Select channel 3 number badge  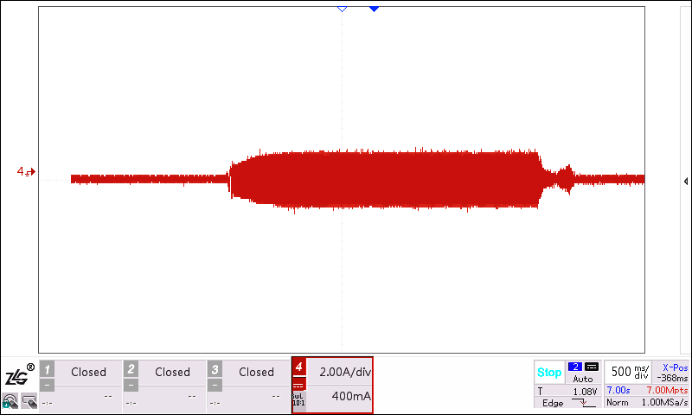(215, 369)
